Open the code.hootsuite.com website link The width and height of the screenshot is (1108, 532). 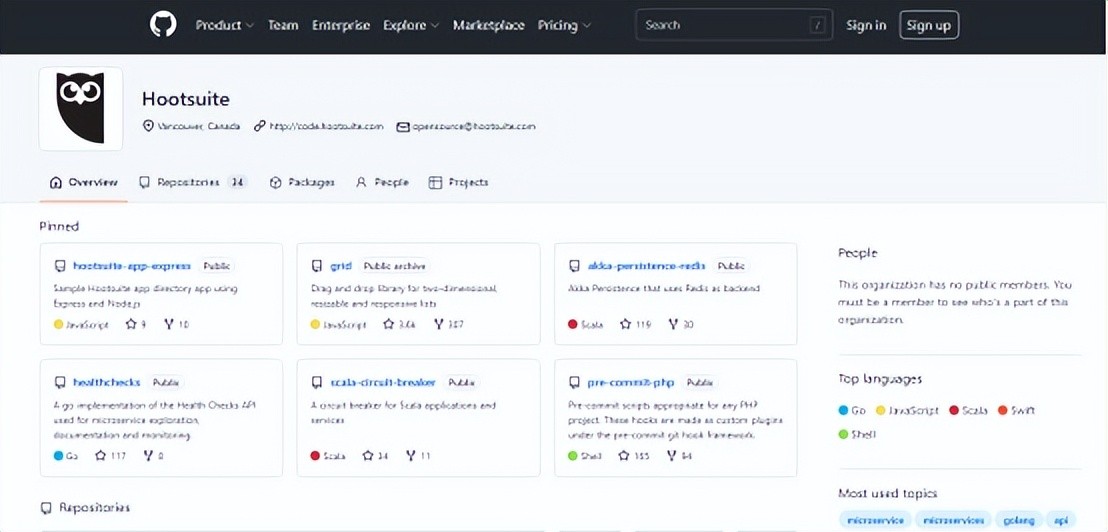pyautogui.click(x=326, y=127)
